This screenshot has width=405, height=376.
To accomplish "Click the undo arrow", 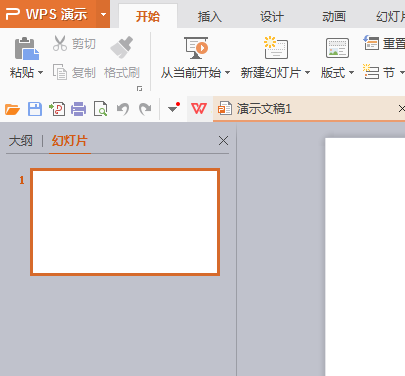I will (123, 109).
